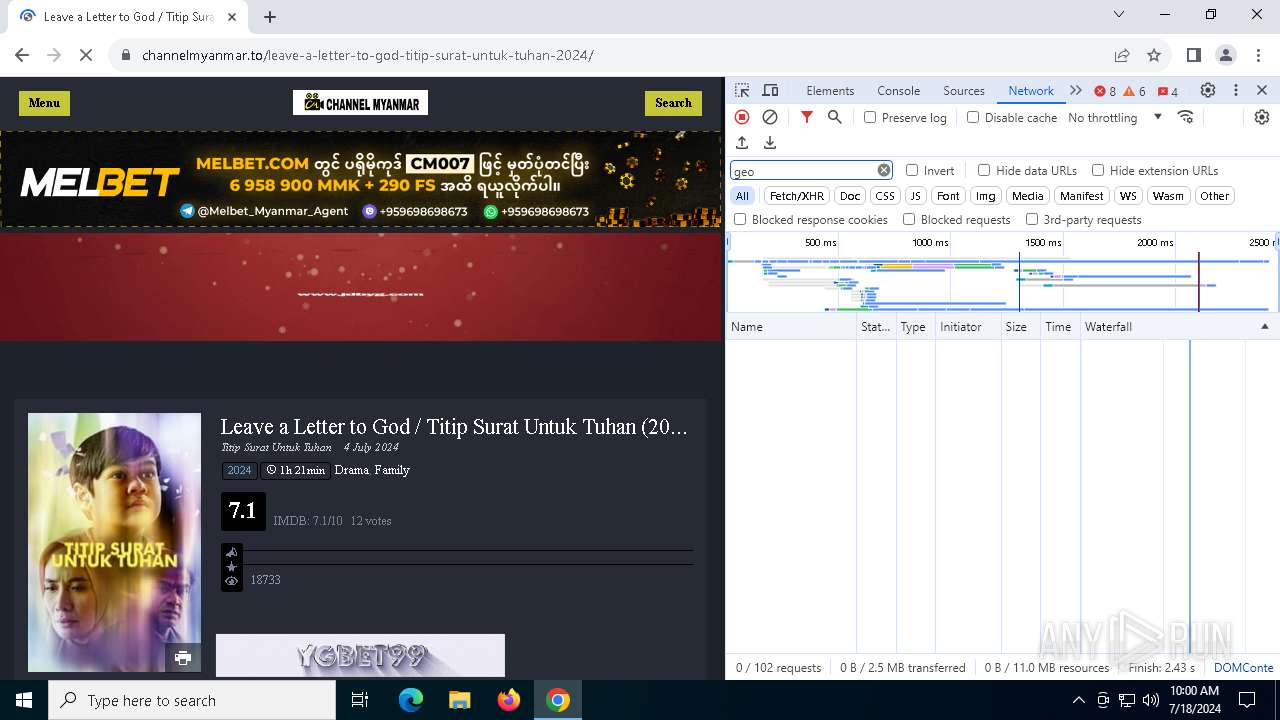Open the 2024 year tag
Screen dimensions: 1280x720
[239, 470]
